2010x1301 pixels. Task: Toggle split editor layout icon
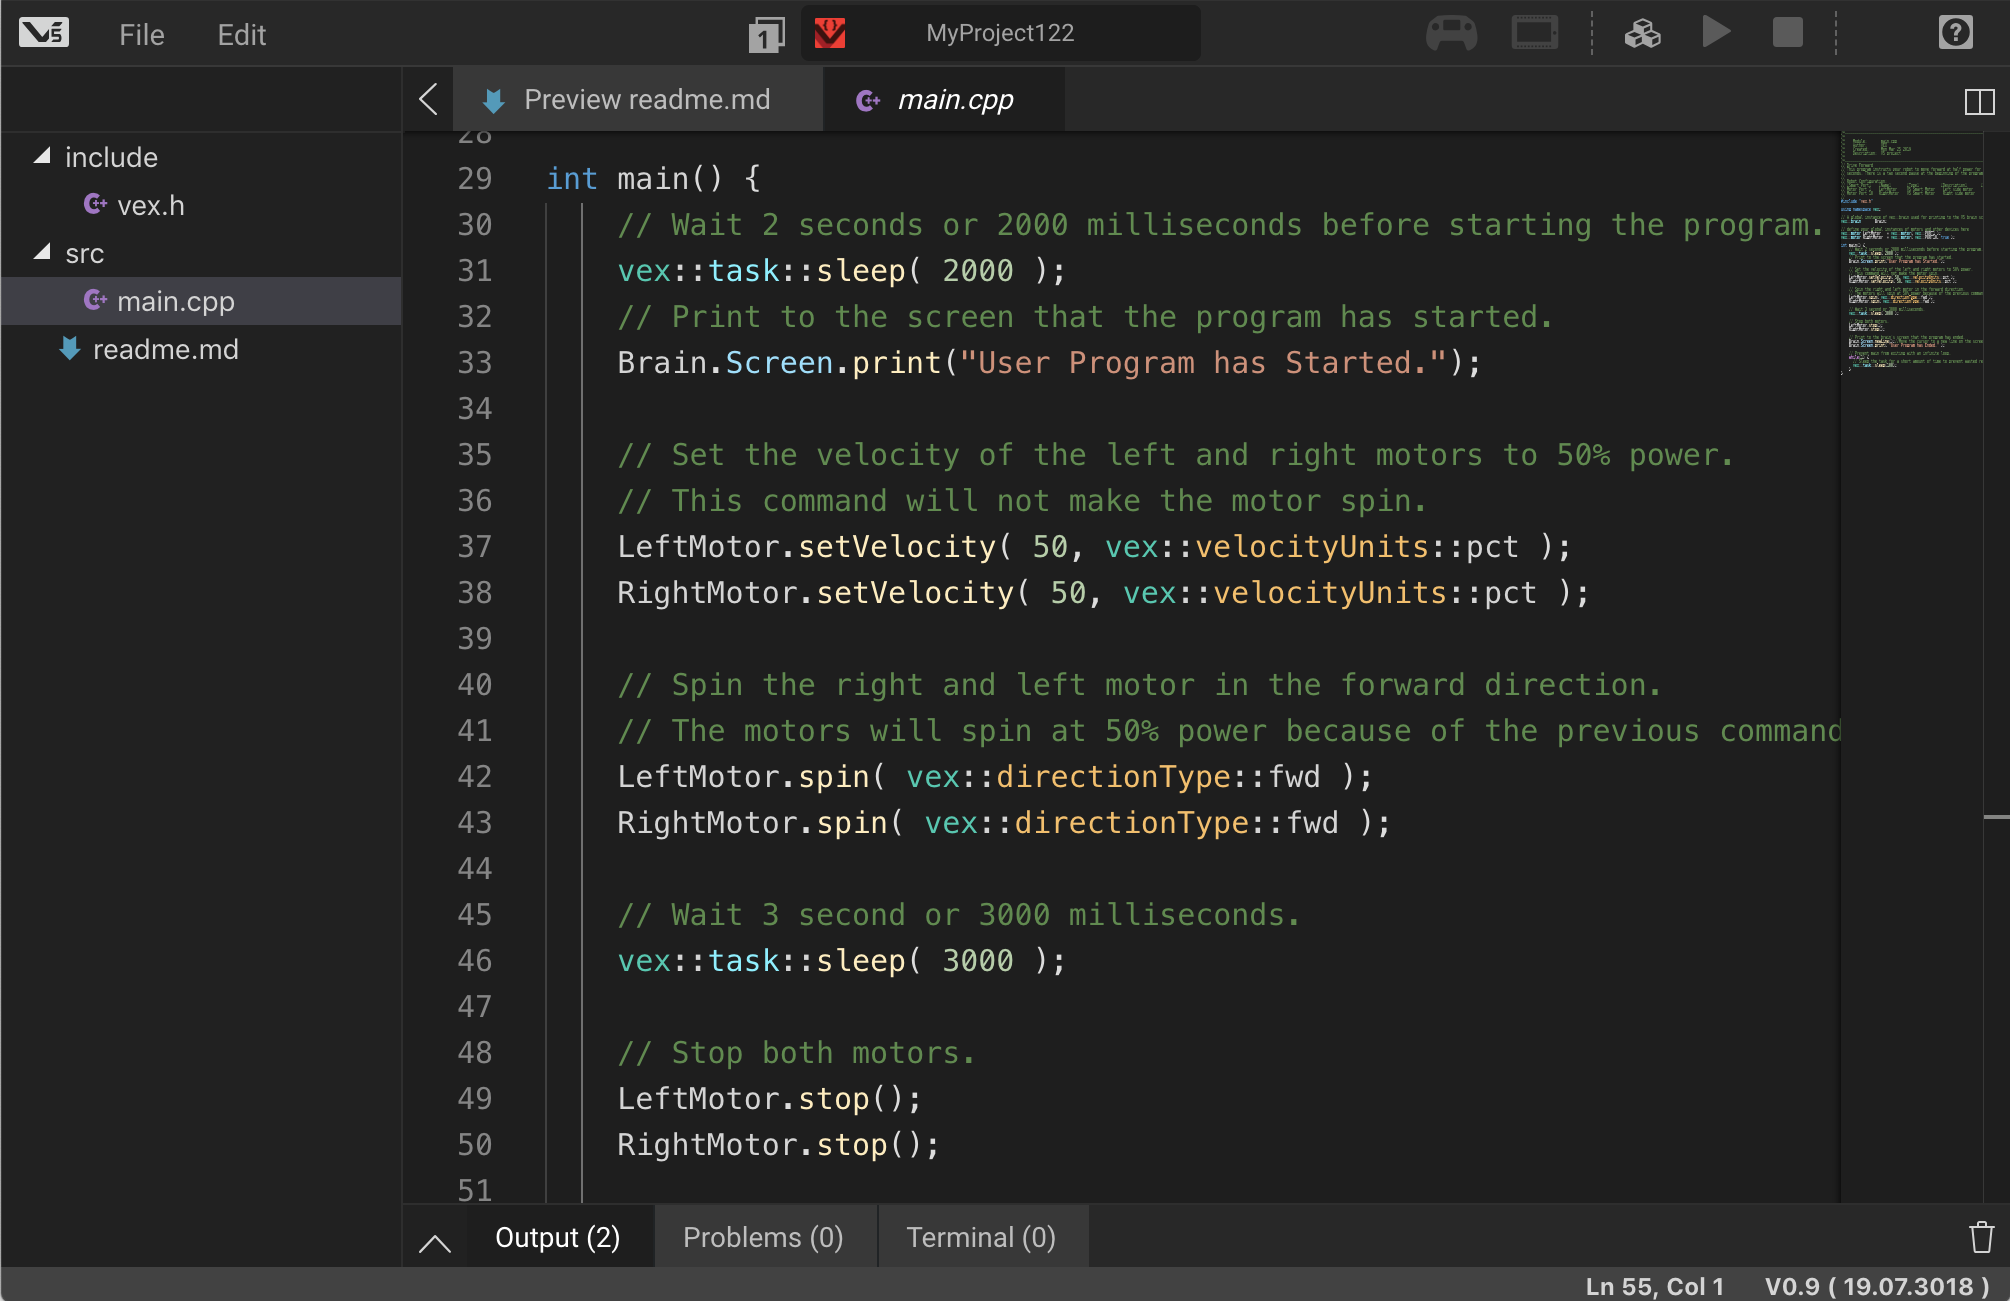coord(1979,102)
